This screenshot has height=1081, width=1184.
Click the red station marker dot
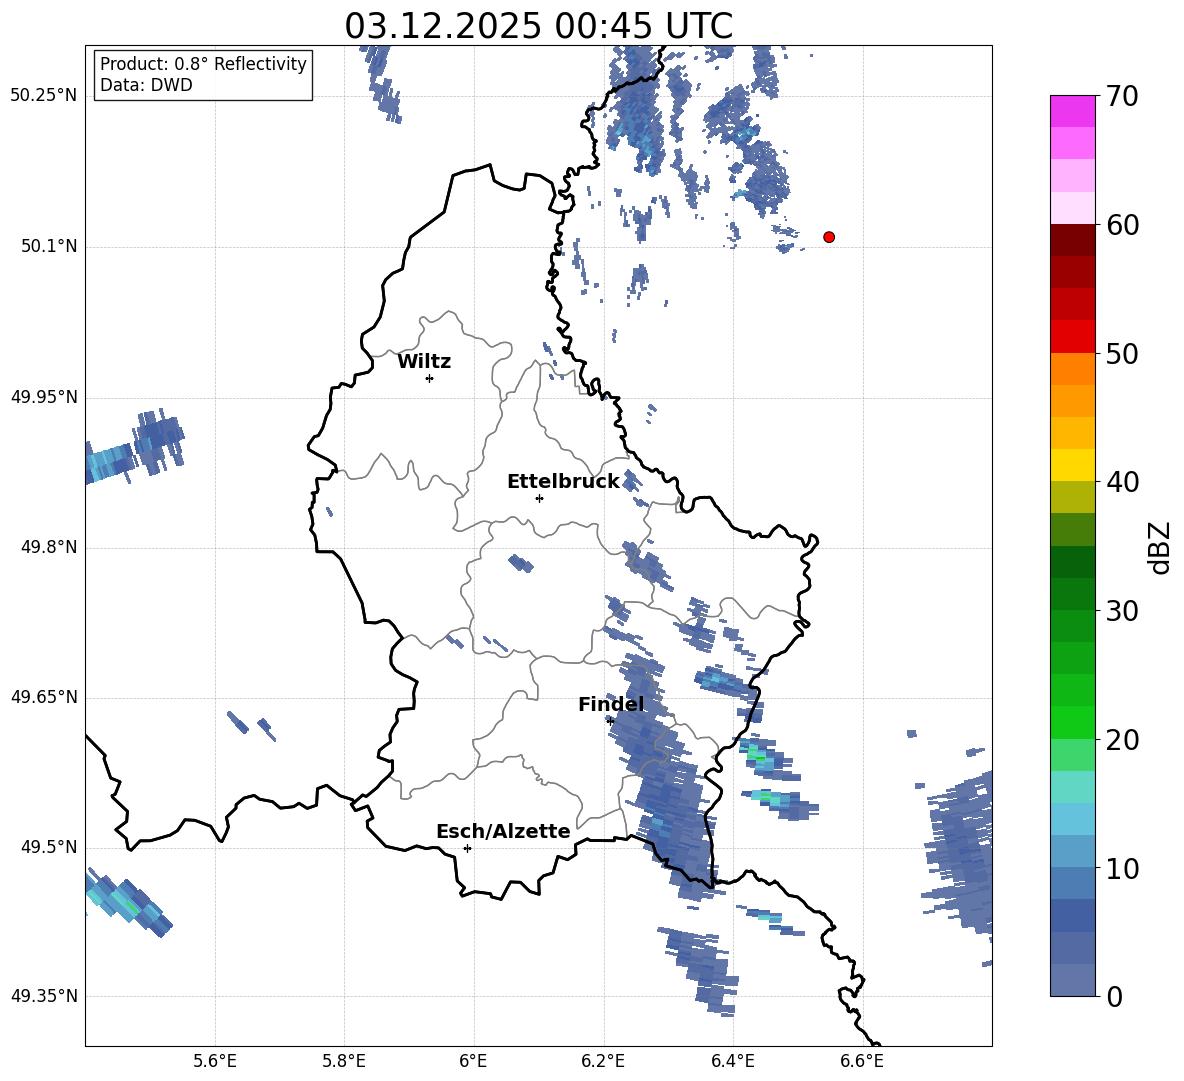829,237
